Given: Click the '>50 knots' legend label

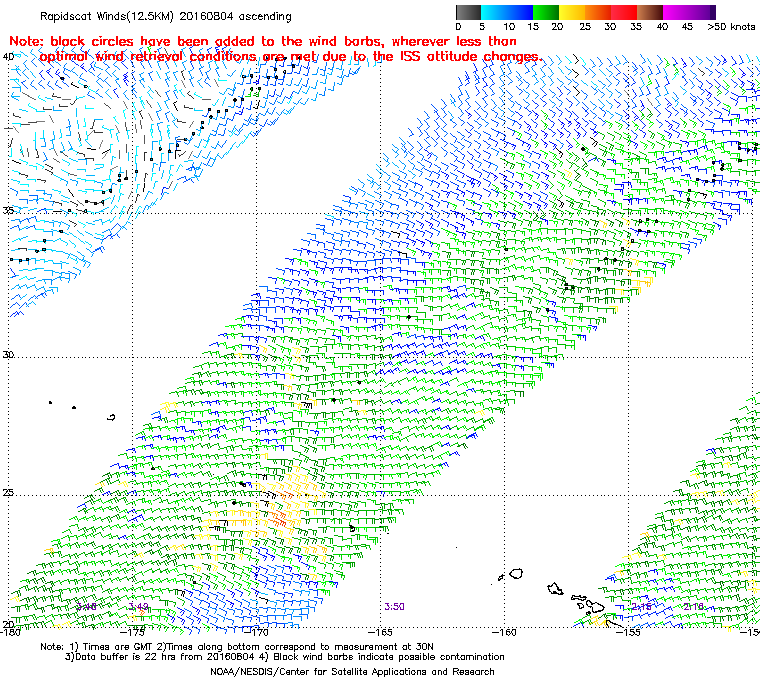Looking at the screenshot, I should pos(731,27).
